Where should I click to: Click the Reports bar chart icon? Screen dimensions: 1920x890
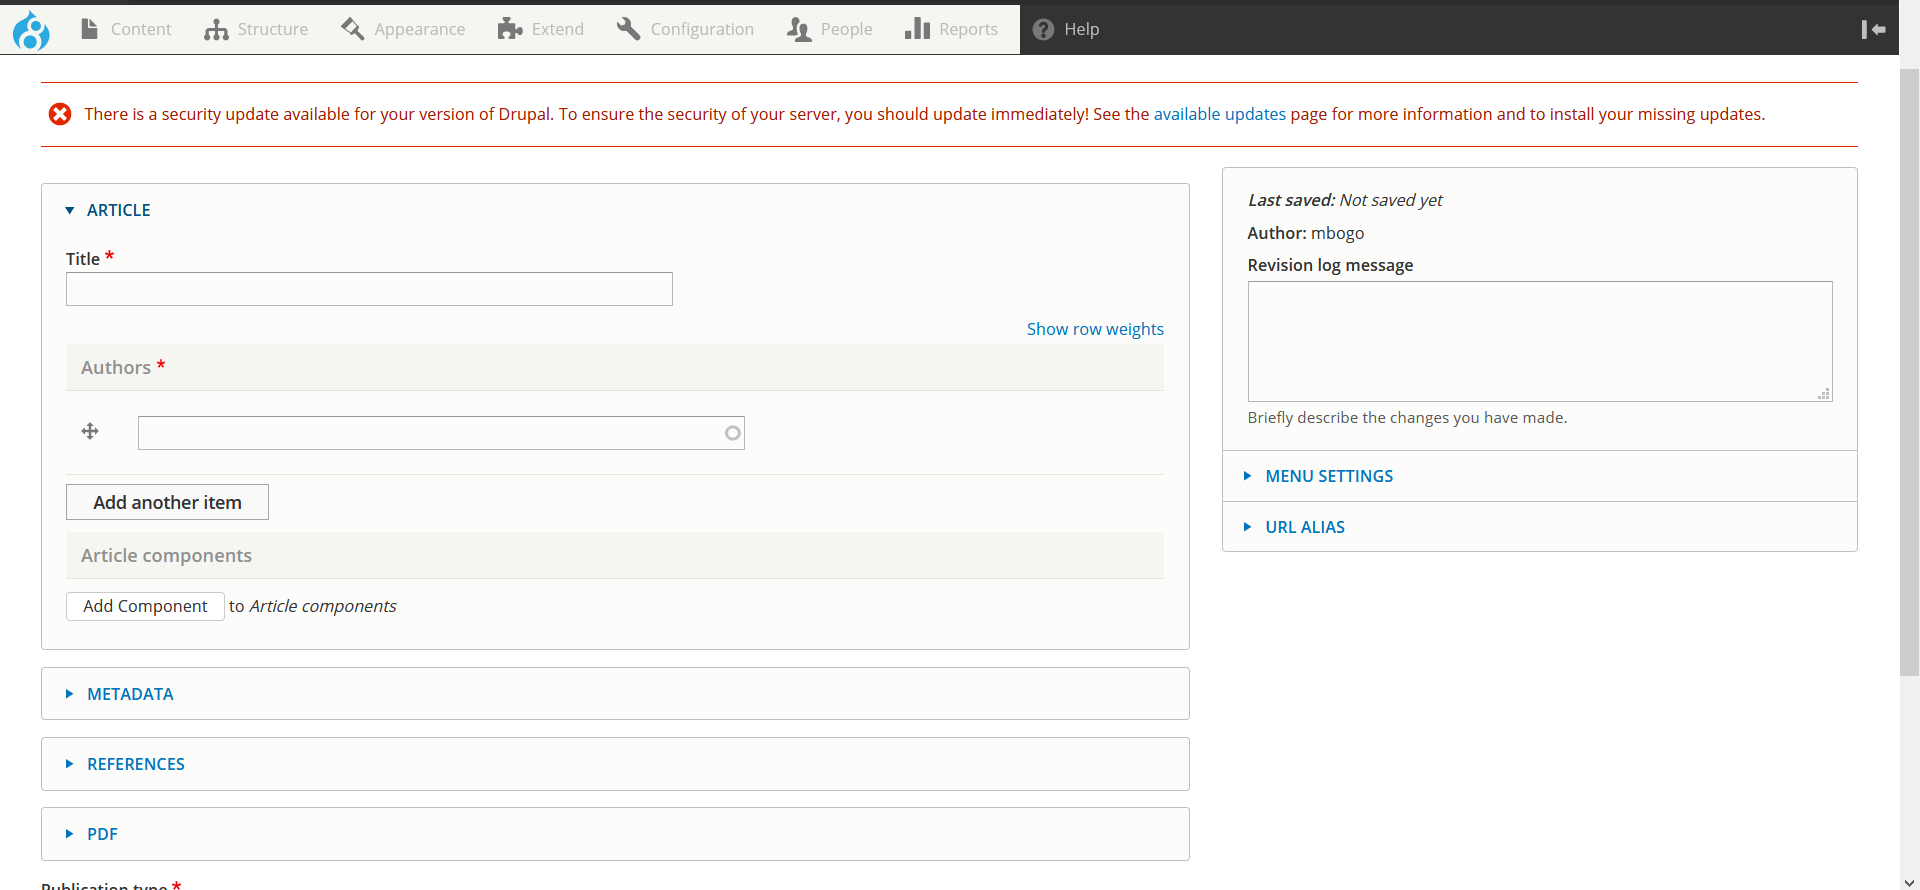coord(917,29)
